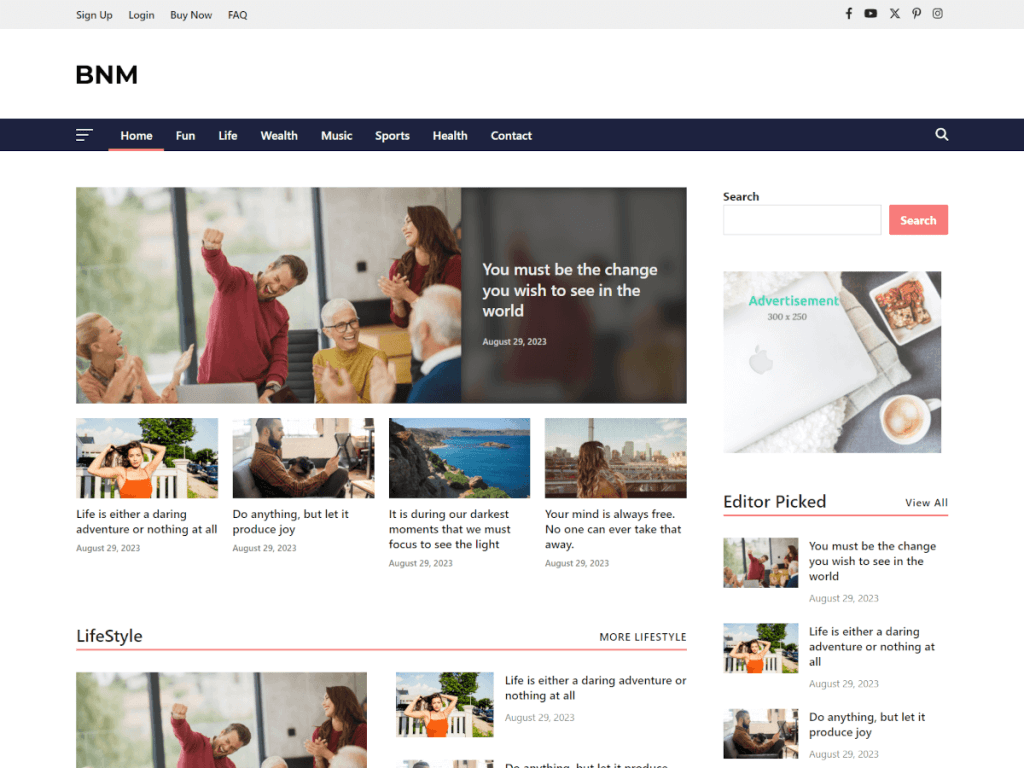Click the Login link
This screenshot has width=1024, height=768.
coord(141,15)
